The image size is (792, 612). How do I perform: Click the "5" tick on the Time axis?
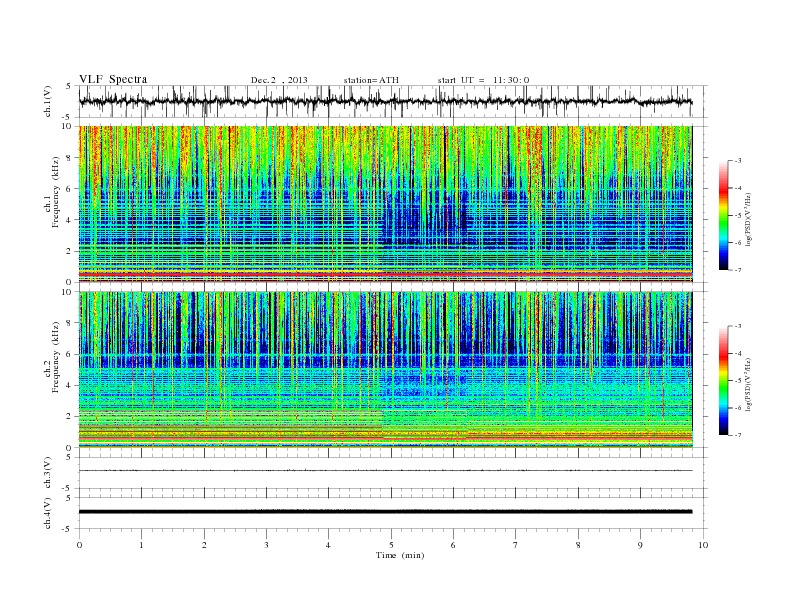[391, 545]
